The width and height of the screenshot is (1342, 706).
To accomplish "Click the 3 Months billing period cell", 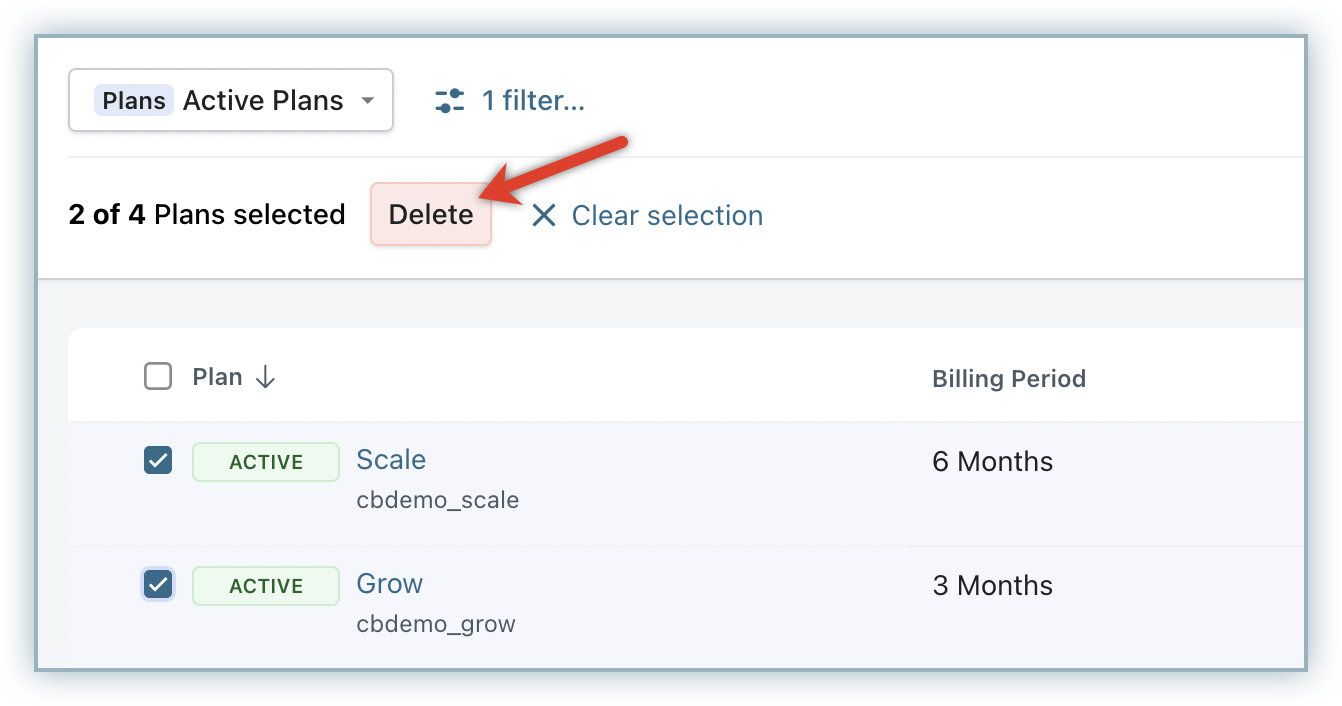I will tap(993, 586).
